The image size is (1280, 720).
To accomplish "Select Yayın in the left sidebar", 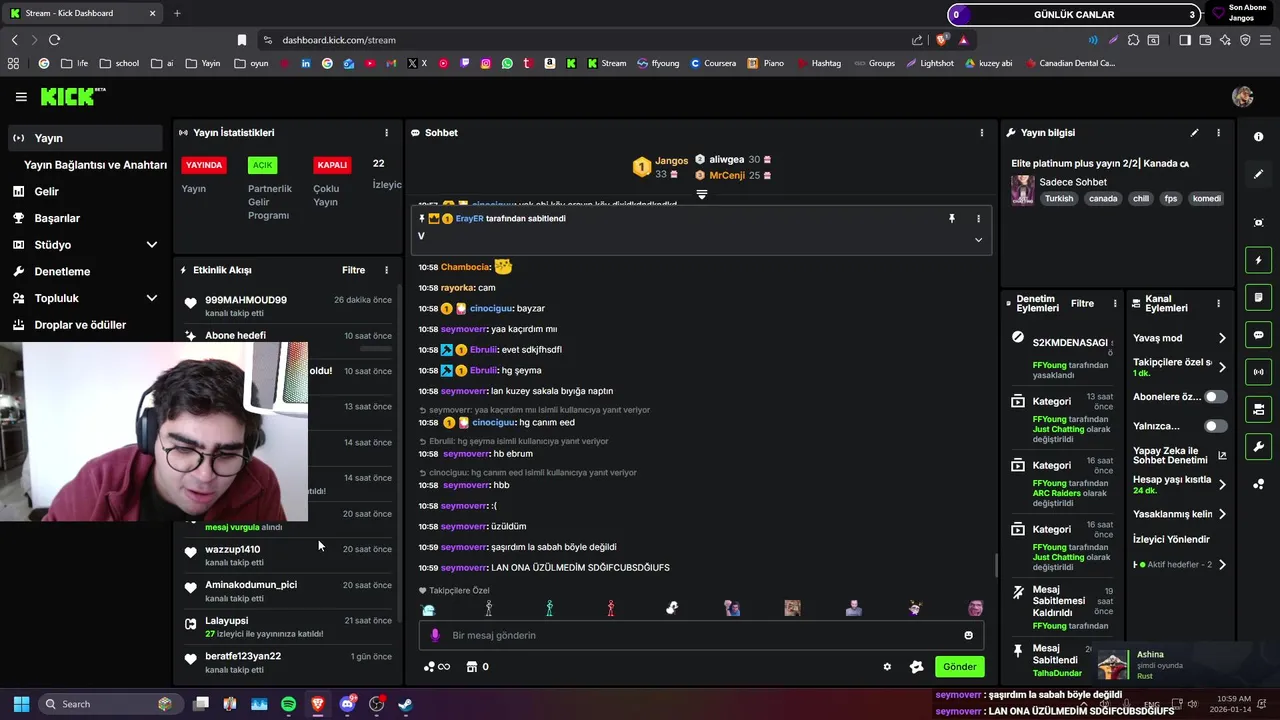I will point(84,138).
